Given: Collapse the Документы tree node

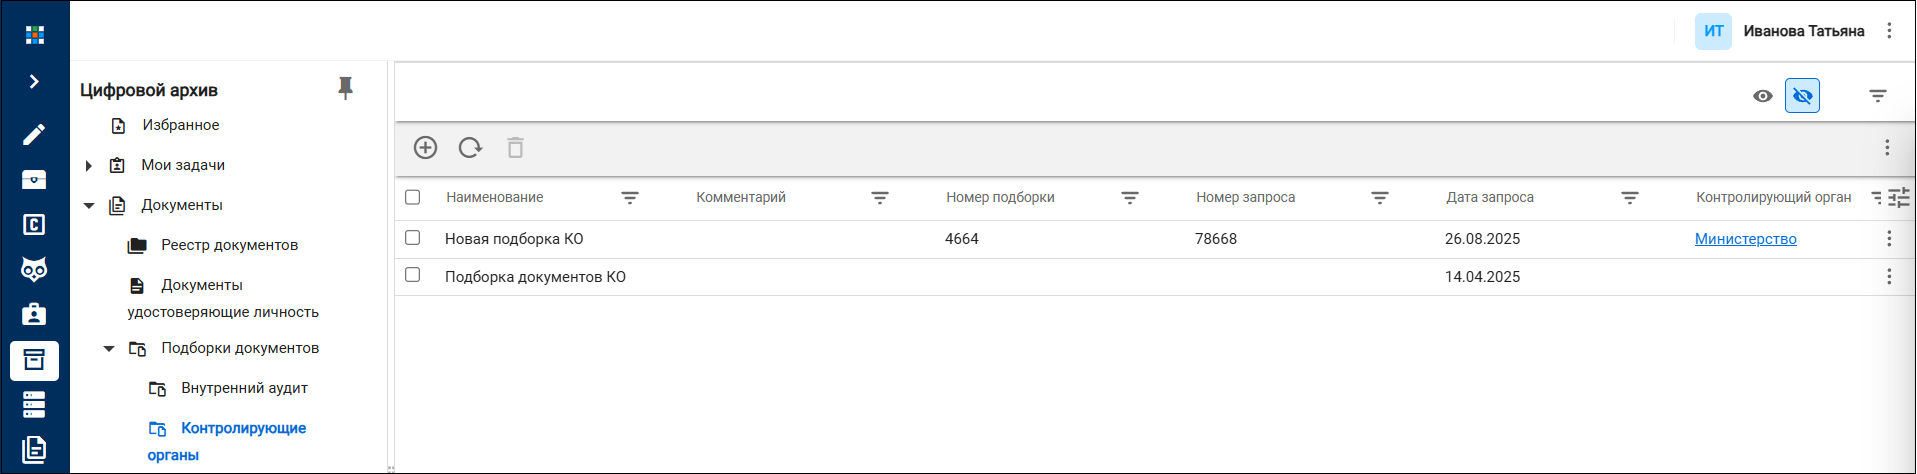Looking at the screenshot, I should click(x=89, y=206).
